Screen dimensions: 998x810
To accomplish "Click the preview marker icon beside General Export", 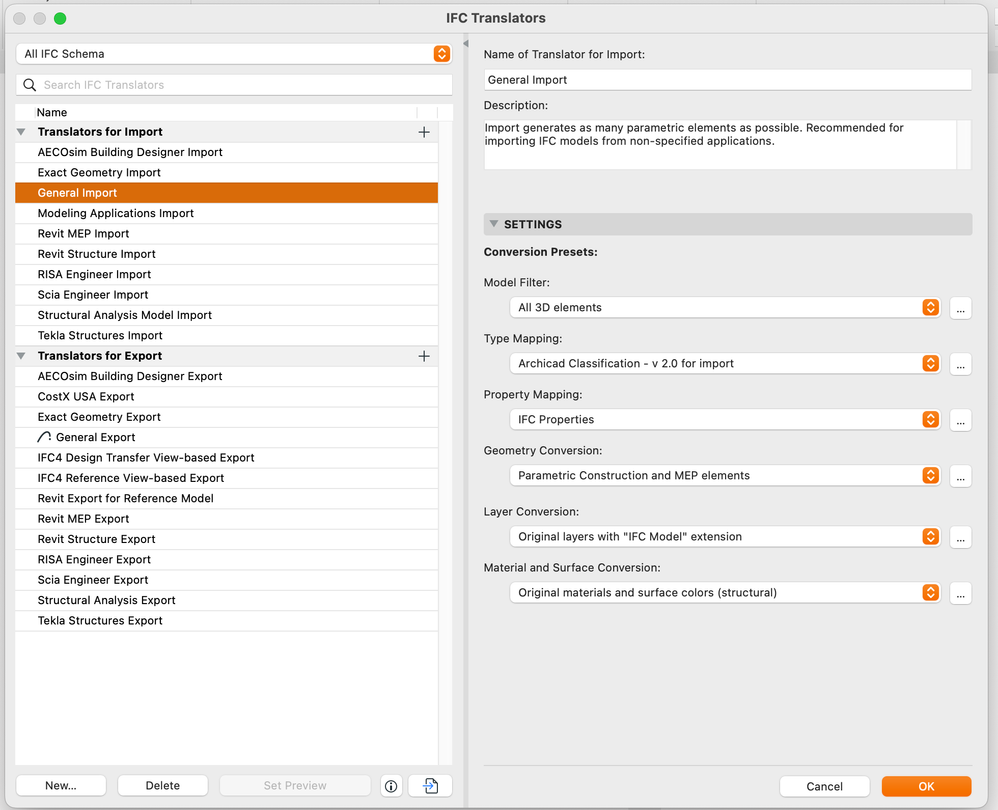I will pyautogui.click(x=44, y=436).
